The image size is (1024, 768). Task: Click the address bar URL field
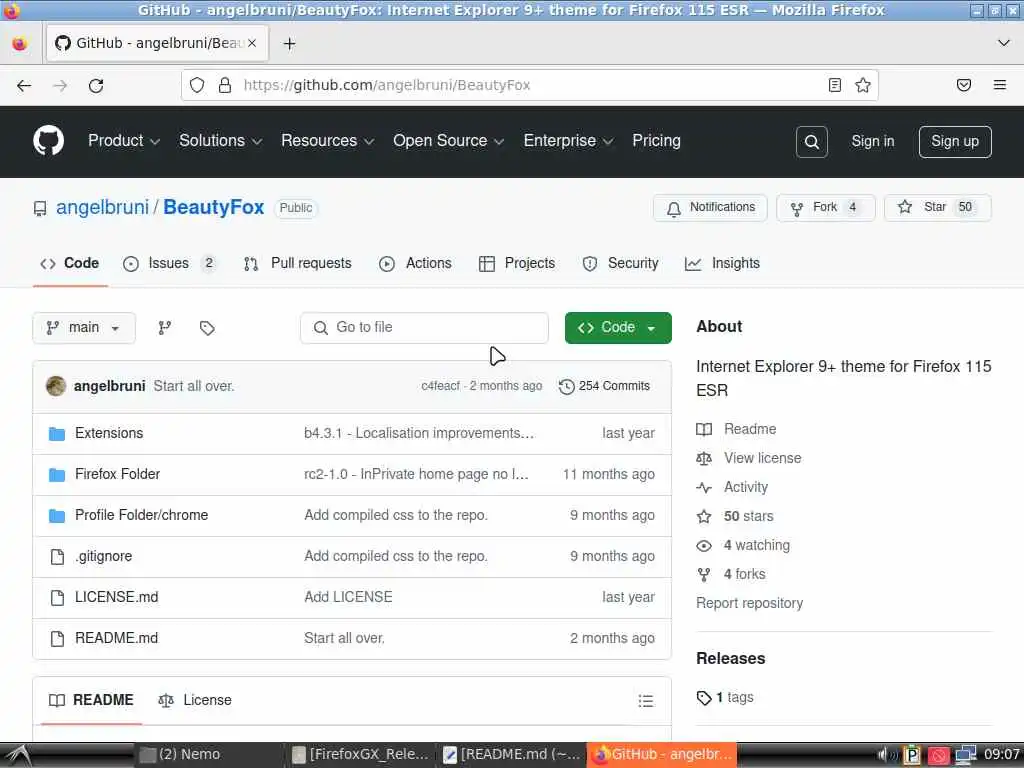529,85
